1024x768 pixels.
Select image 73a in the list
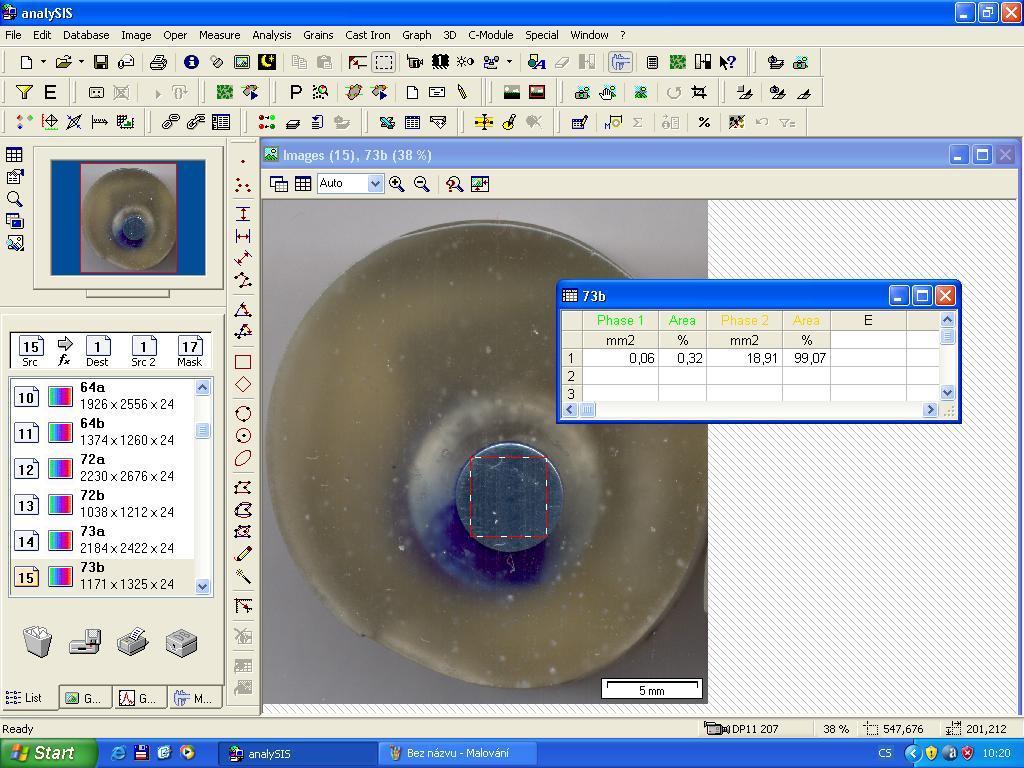point(103,540)
